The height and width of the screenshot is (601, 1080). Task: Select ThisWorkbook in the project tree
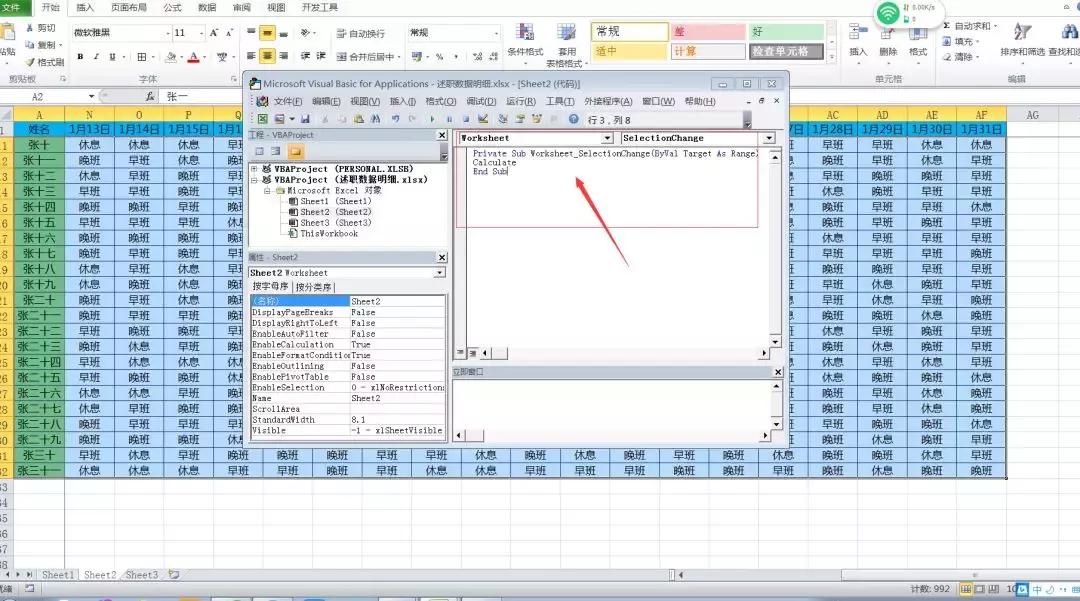[328, 233]
